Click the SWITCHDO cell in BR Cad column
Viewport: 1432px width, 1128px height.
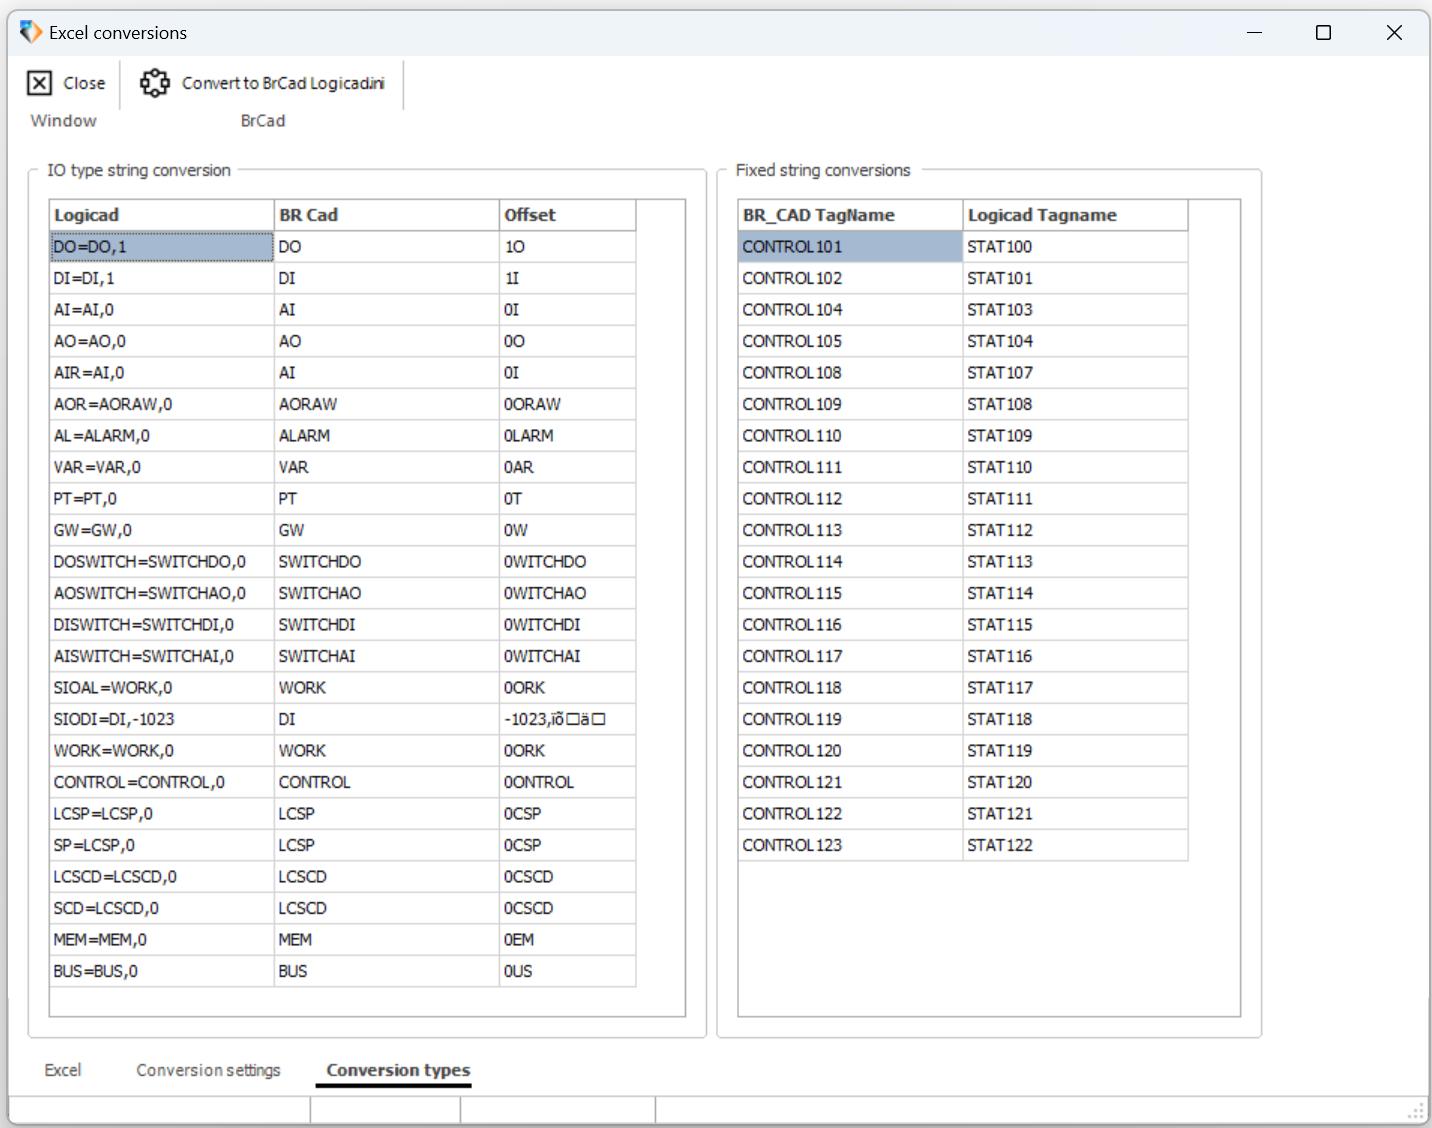click(386, 562)
